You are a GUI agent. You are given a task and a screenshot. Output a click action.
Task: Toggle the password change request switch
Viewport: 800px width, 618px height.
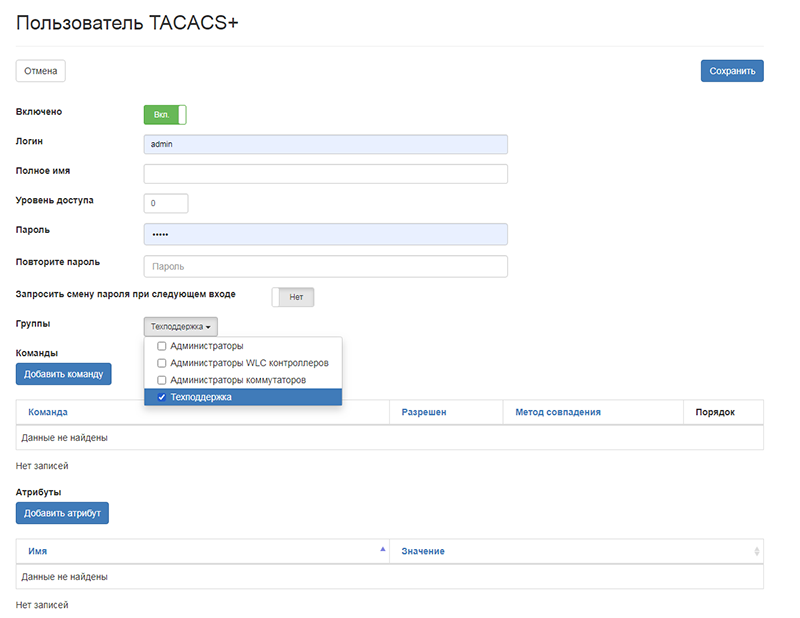(x=293, y=297)
